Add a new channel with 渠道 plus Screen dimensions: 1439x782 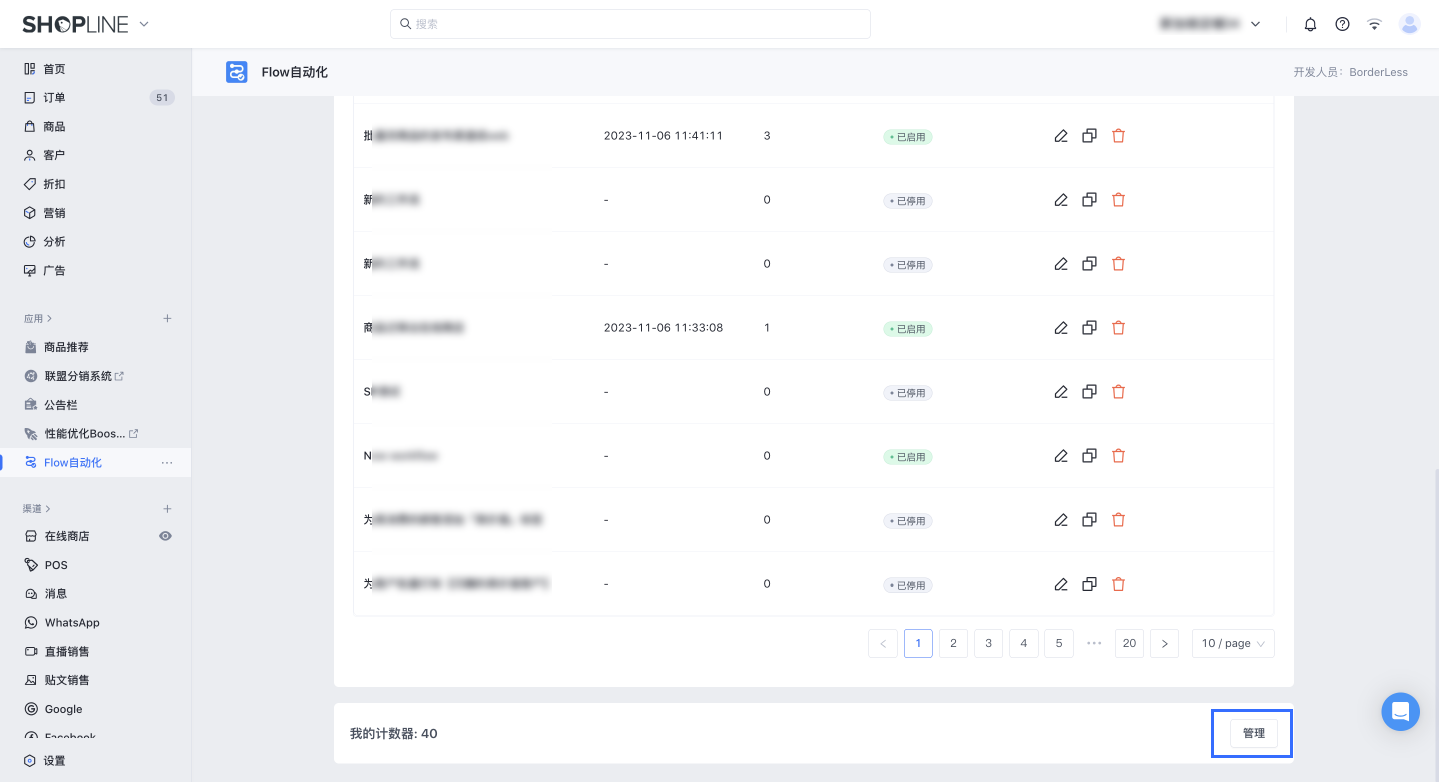tap(167, 509)
